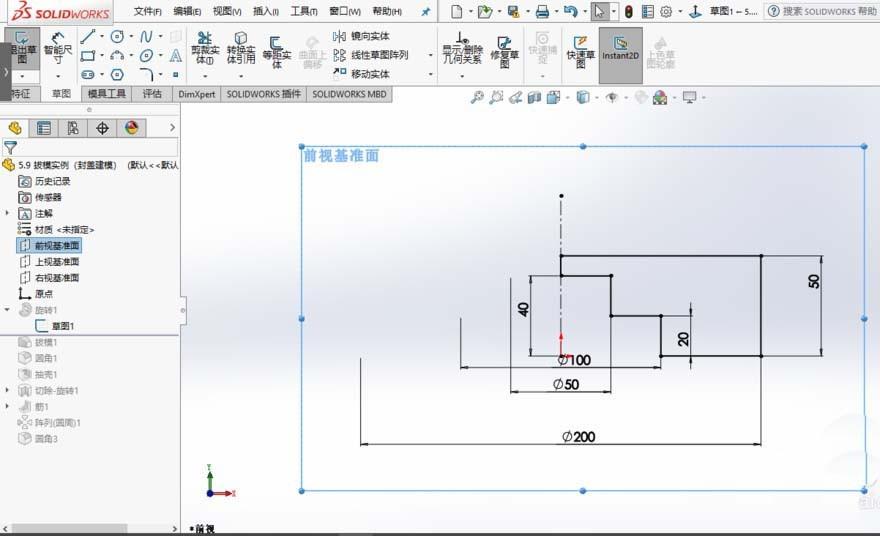Select the sketch Point tool
The height and width of the screenshot is (536, 880).
[x=176, y=74]
